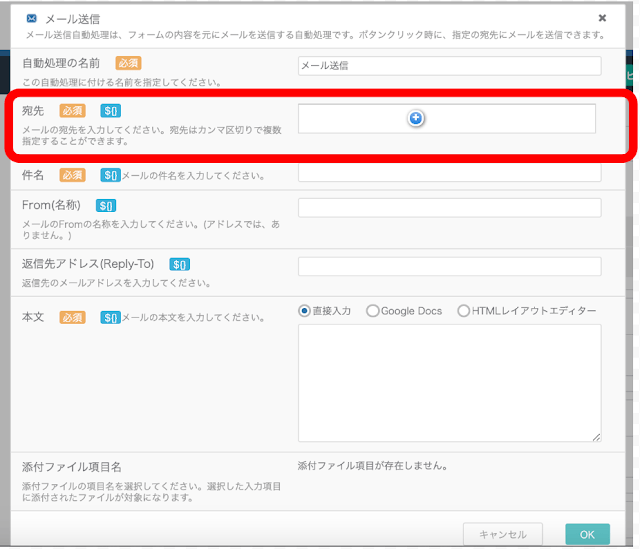Click the 必須 badge next to 本文
The width and height of the screenshot is (640, 549).
point(72,317)
